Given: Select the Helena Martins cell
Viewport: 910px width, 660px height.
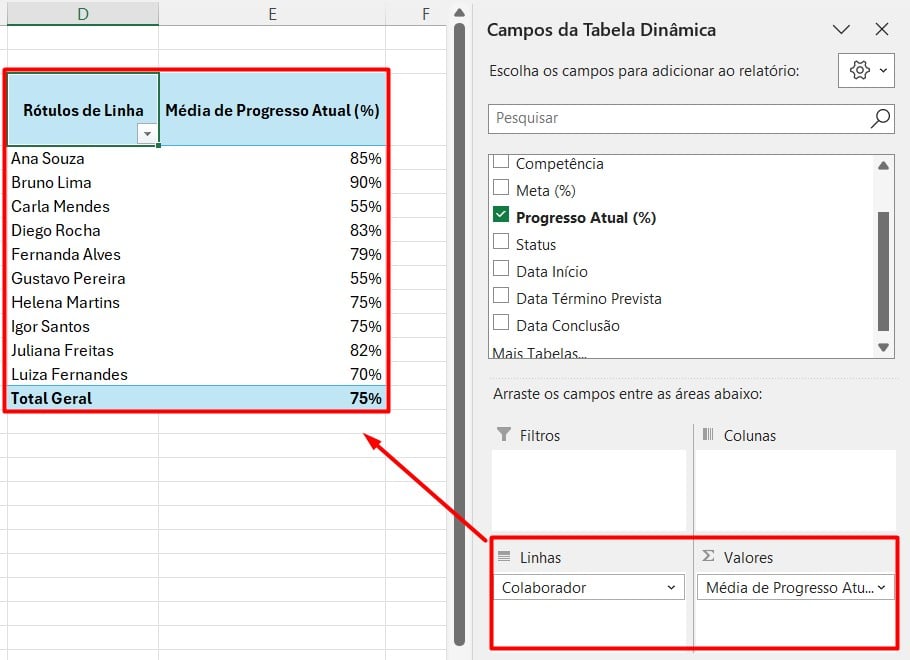Looking at the screenshot, I should [83, 302].
